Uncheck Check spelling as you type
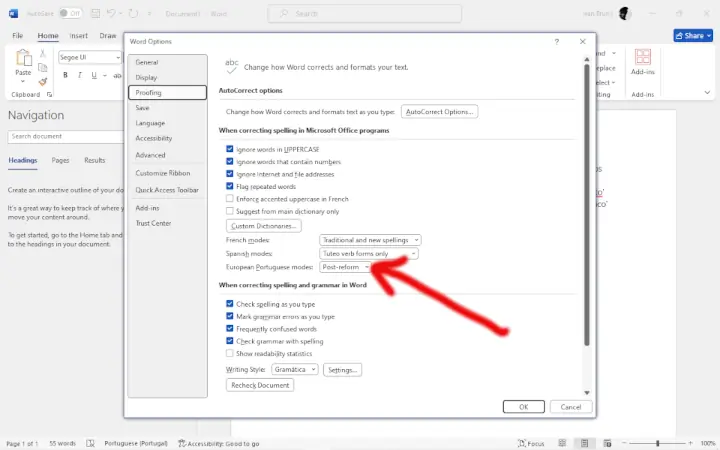720x450 pixels. click(x=230, y=304)
